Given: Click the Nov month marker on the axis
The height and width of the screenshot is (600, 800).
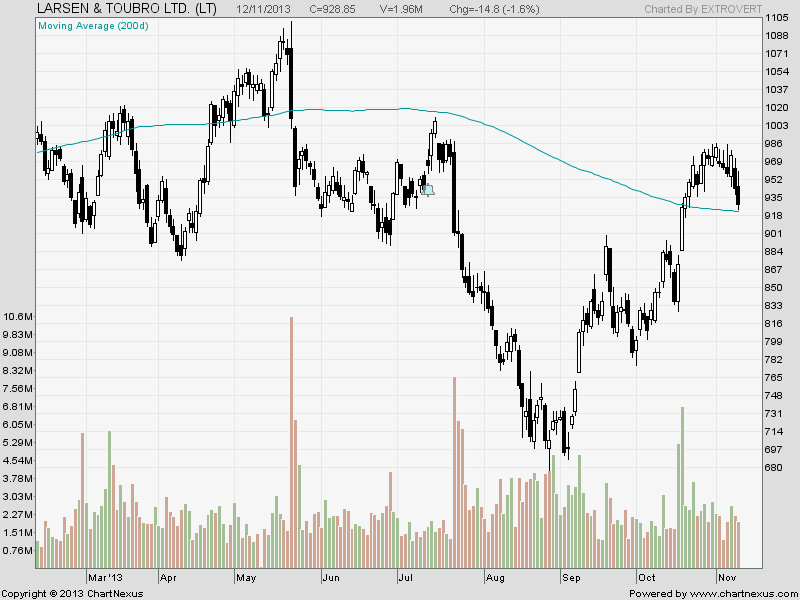Looking at the screenshot, I should coord(726,577).
